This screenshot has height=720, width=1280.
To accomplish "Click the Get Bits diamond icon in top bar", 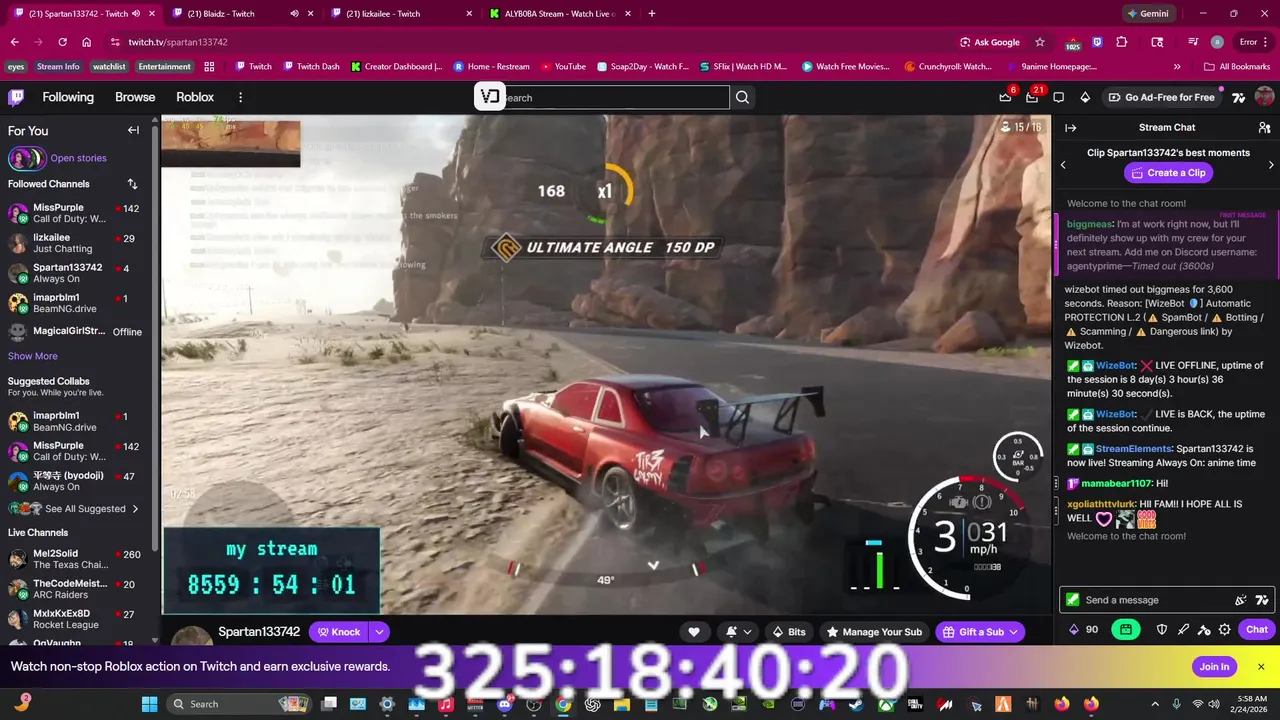I will (1085, 97).
